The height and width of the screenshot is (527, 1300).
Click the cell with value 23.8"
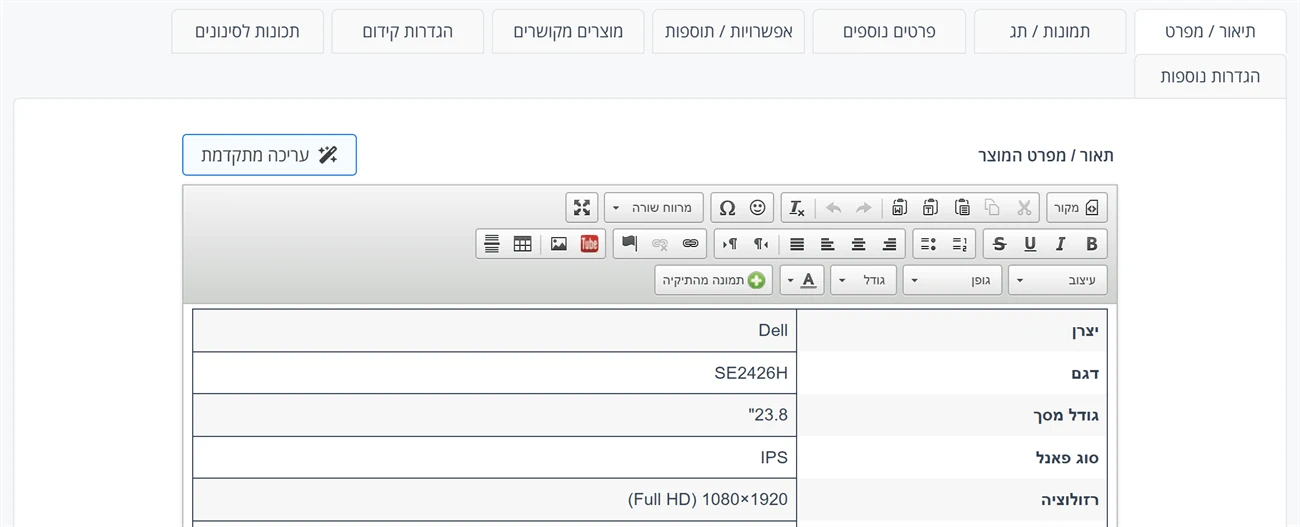[x=495, y=415]
